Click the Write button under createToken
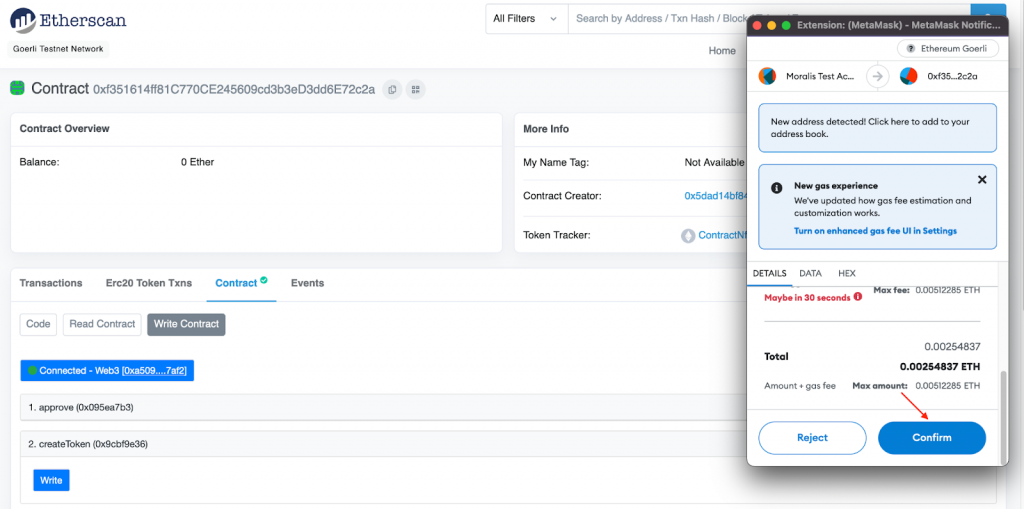Viewport: 1024px width, 509px height. [52, 480]
